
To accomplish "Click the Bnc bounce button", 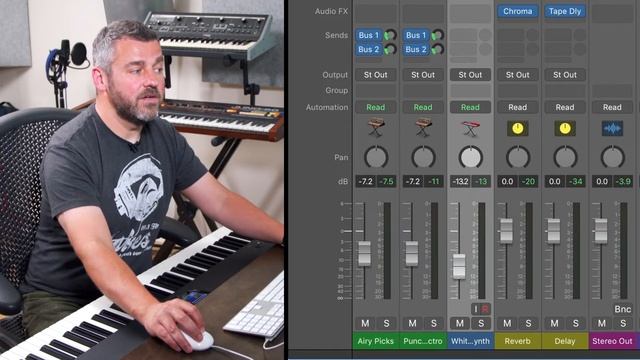I will (x=623, y=309).
